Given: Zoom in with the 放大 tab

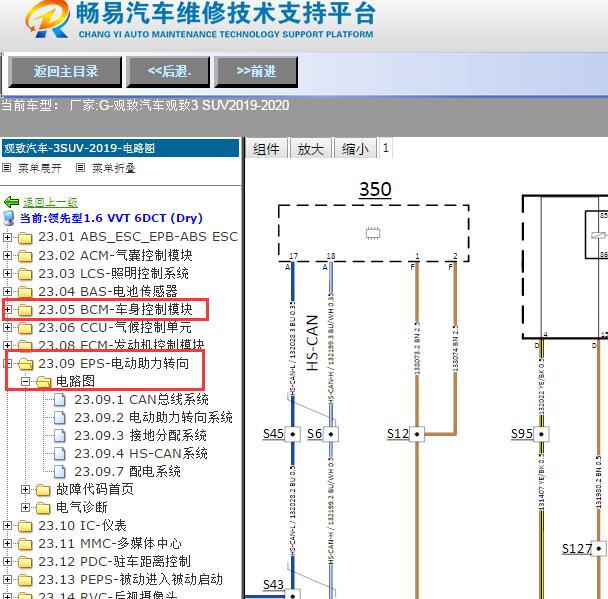Looking at the screenshot, I should 310,148.
